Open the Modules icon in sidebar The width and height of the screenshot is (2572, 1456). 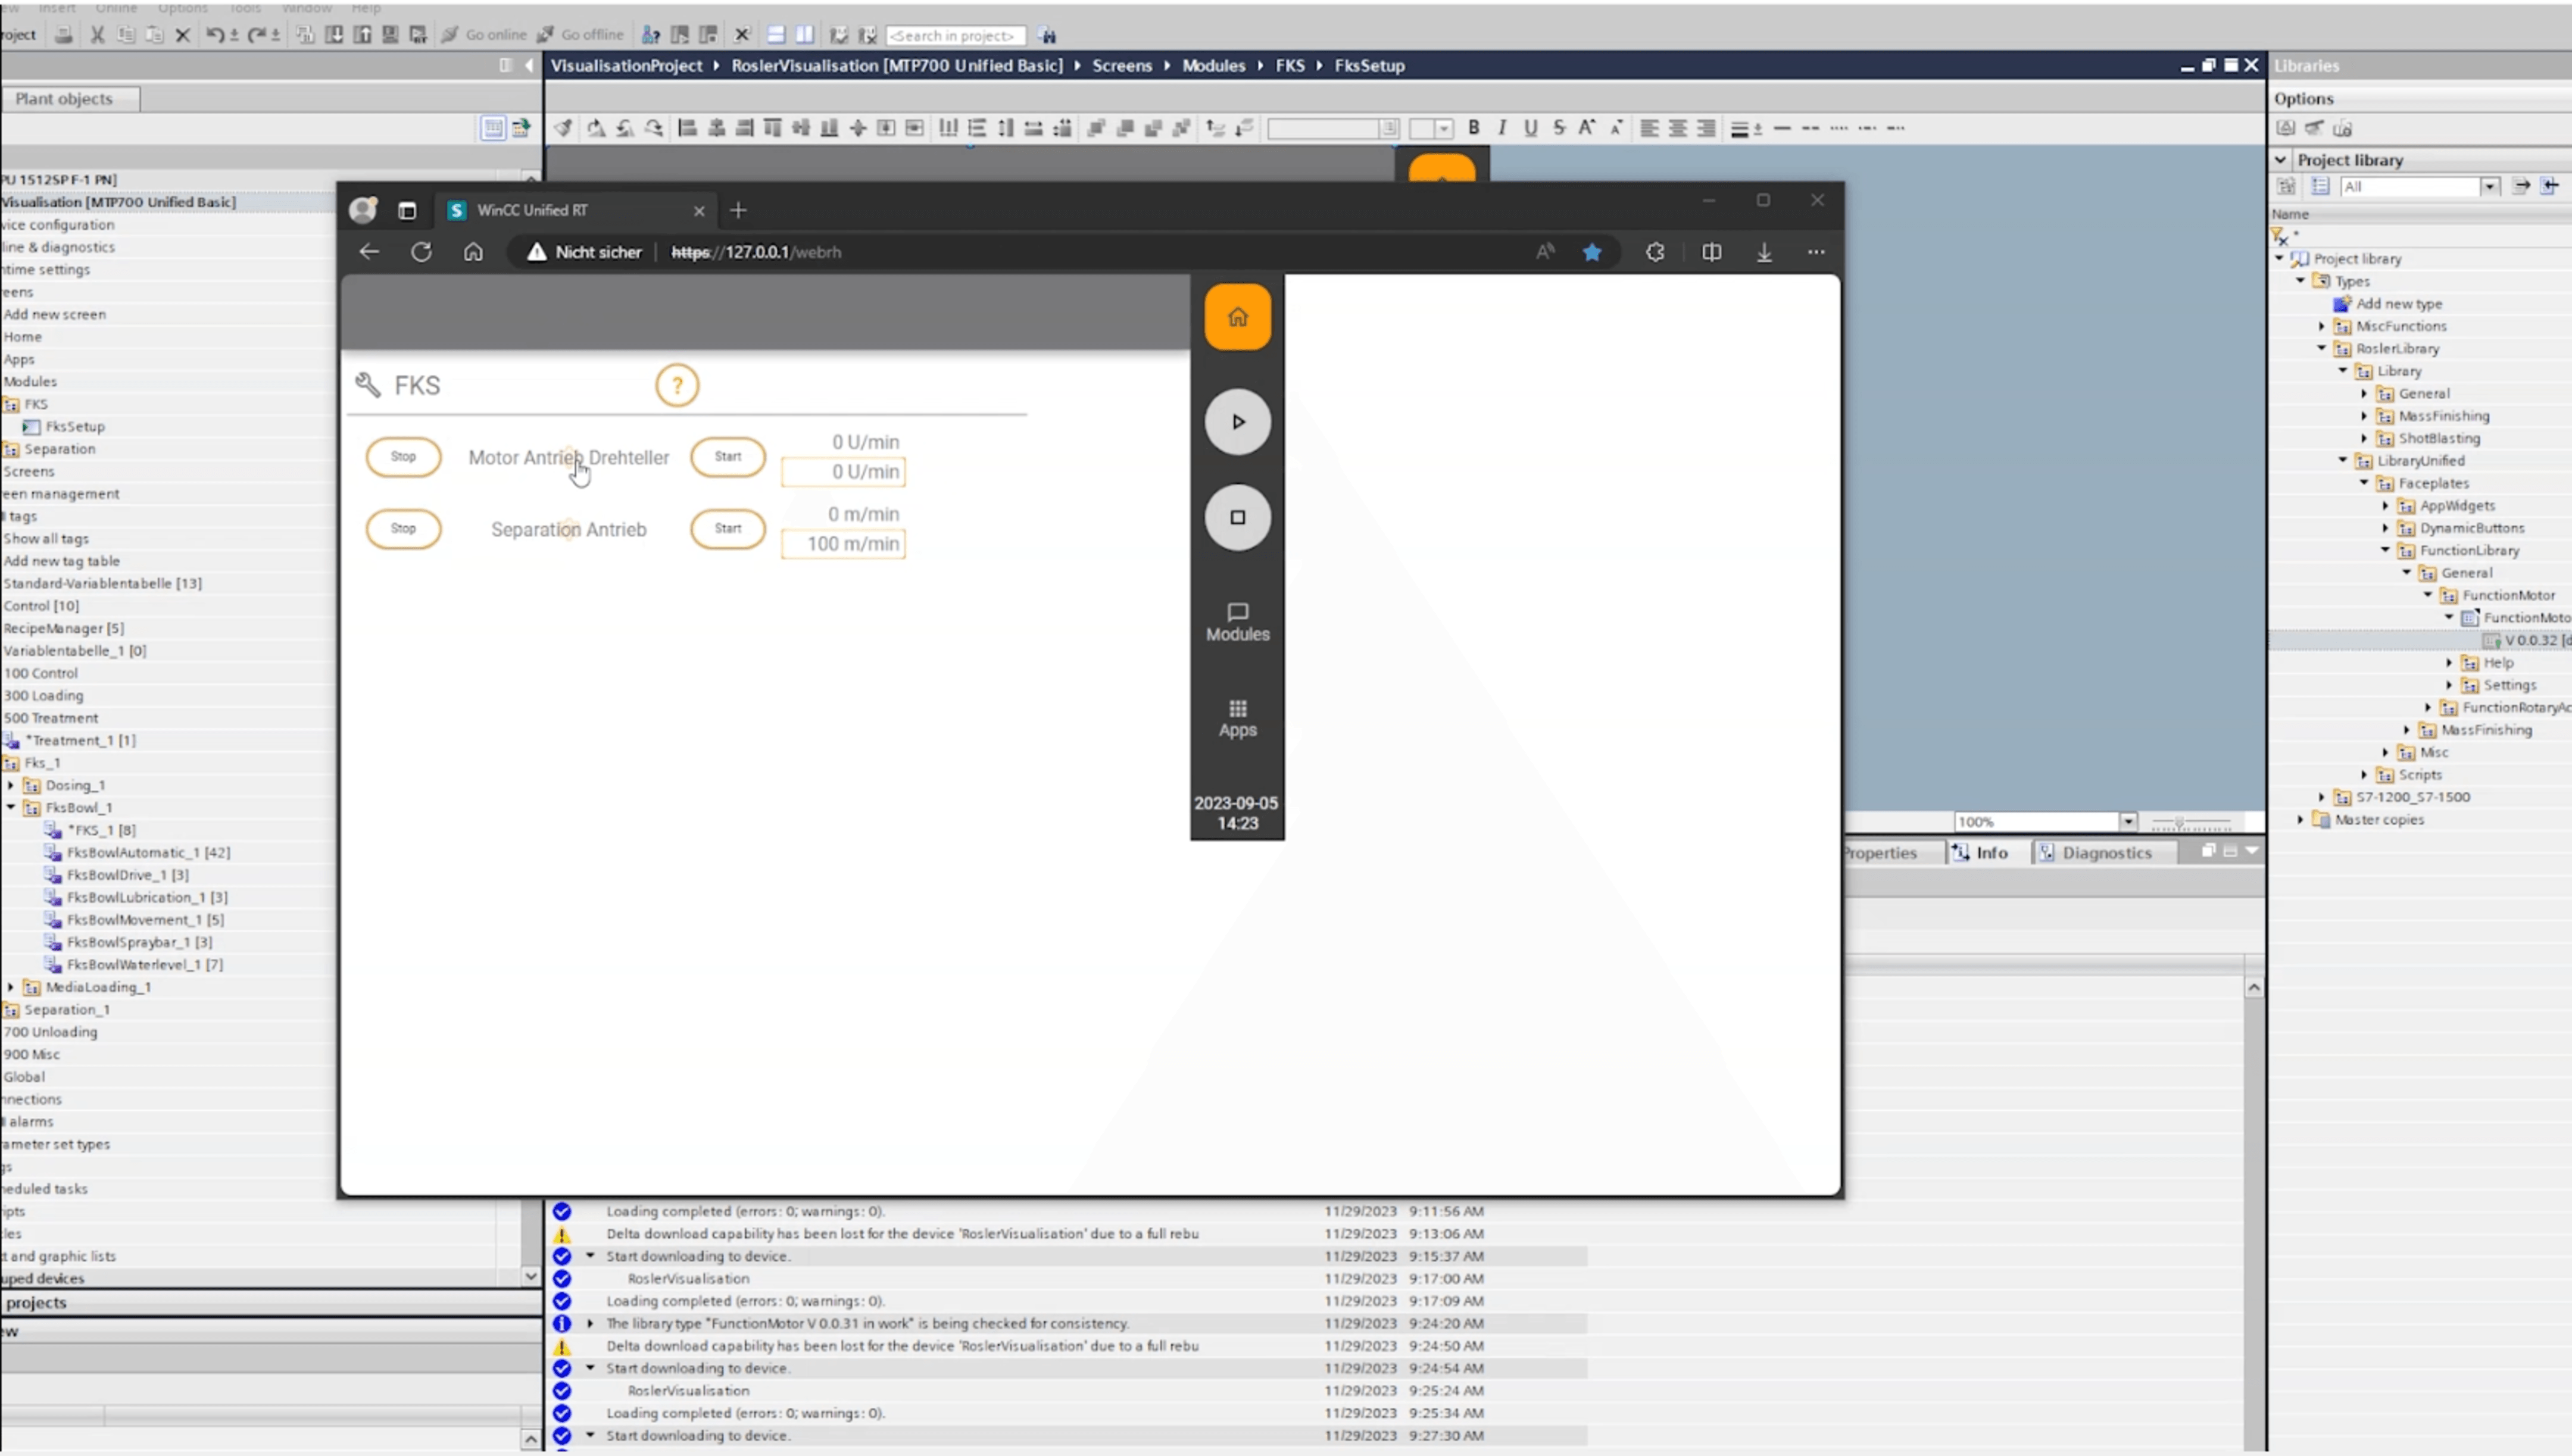(x=1237, y=622)
